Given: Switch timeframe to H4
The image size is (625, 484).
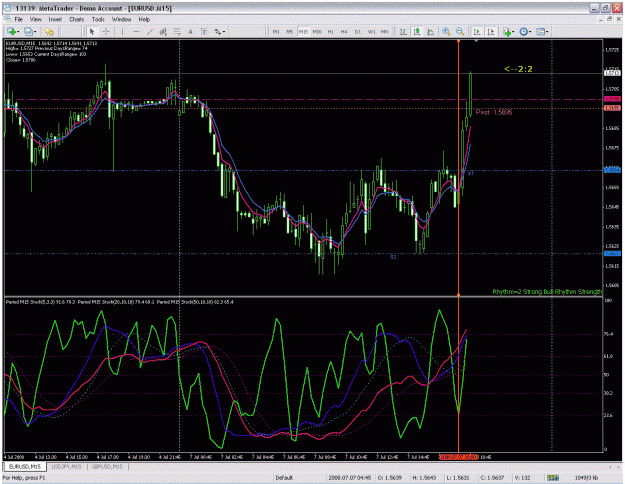Looking at the screenshot, I should point(344,31).
